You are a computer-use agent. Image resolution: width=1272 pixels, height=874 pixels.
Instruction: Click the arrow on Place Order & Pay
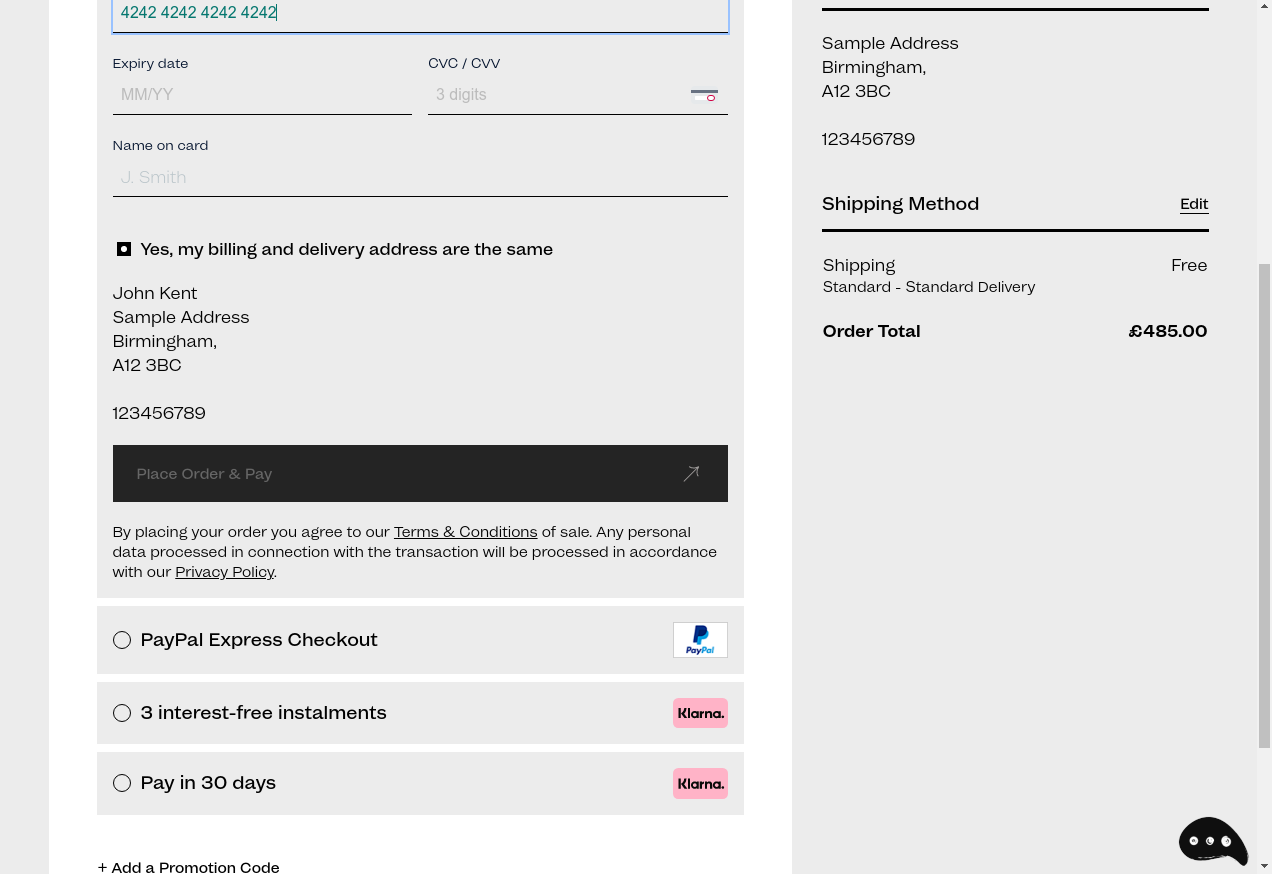[x=691, y=474]
